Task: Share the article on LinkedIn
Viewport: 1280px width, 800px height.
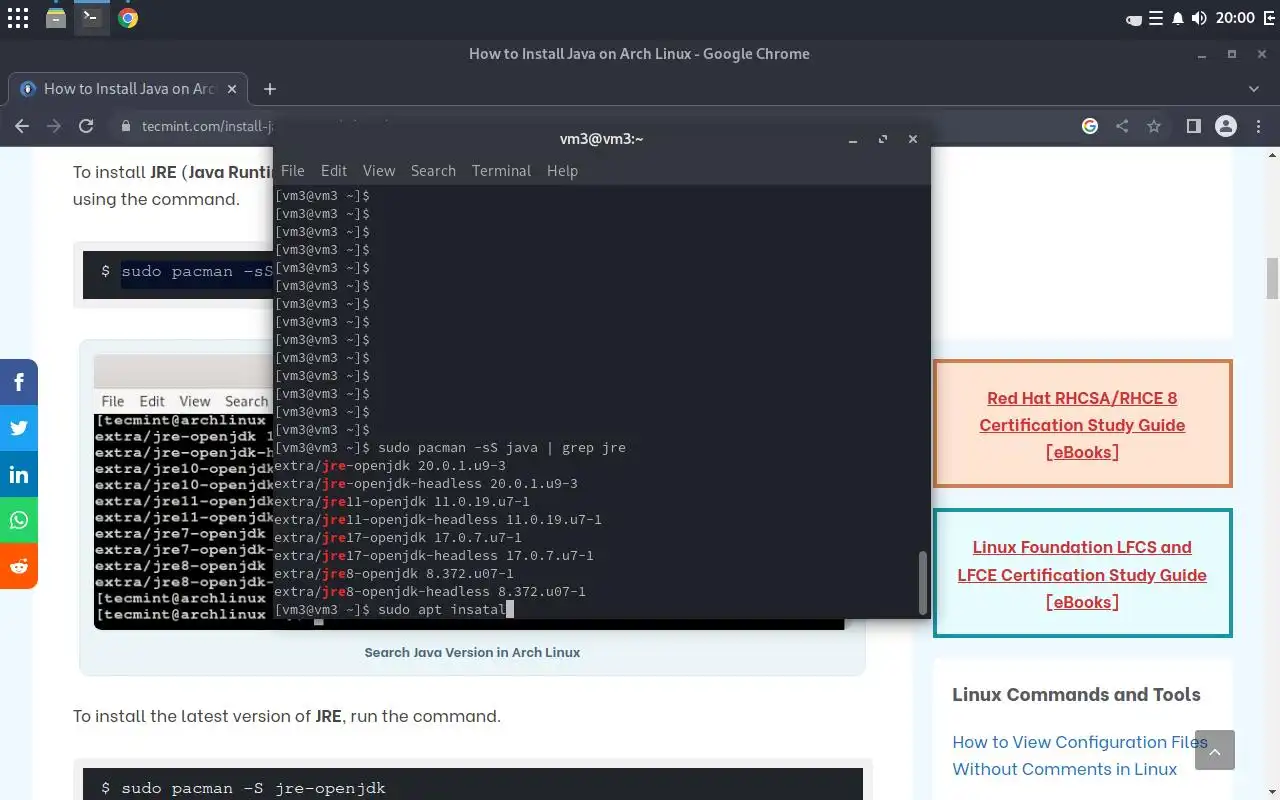Action: coord(19,474)
